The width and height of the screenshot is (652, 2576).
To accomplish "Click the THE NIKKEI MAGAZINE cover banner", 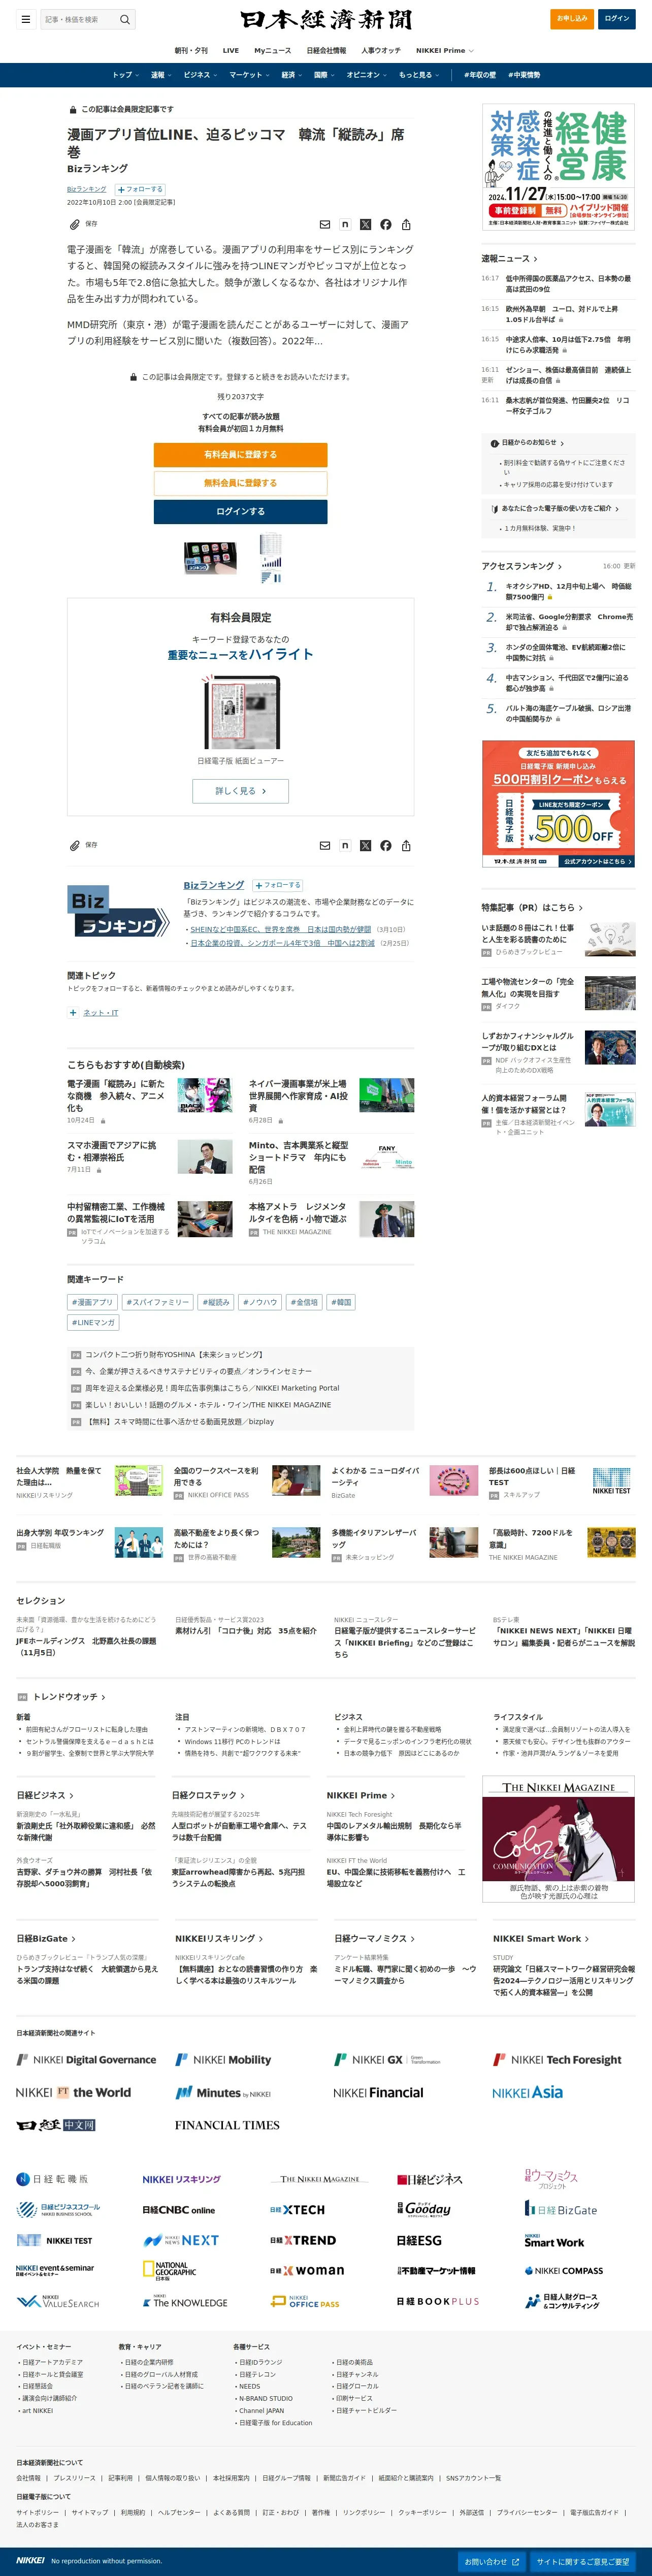I will [558, 1839].
